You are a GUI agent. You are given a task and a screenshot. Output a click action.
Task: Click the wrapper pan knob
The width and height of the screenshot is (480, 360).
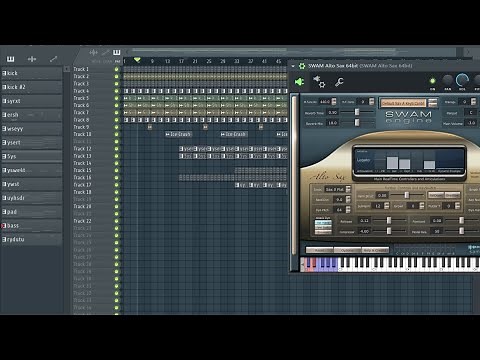[447, 80]
